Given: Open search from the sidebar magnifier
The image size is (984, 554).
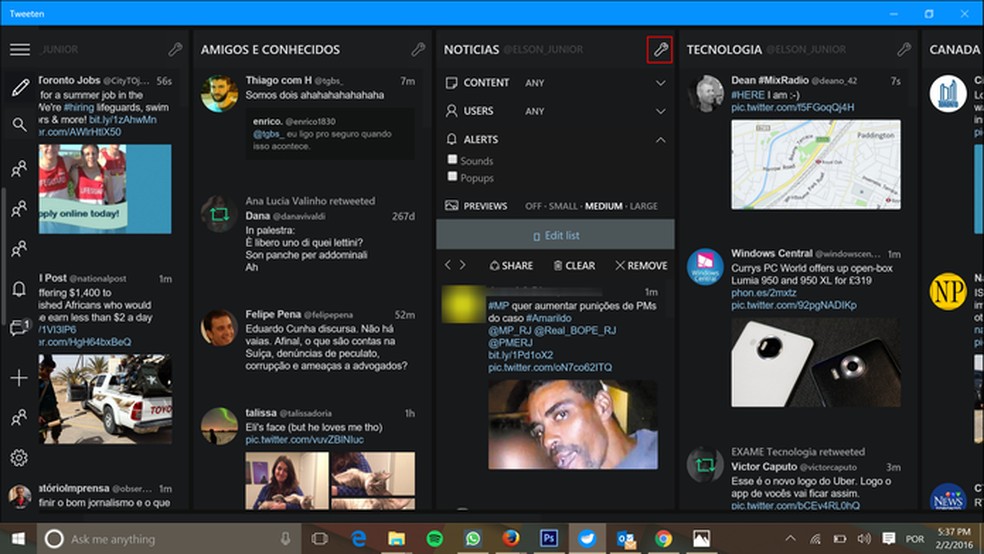Looking at the screenshot, I should point(19,125).
